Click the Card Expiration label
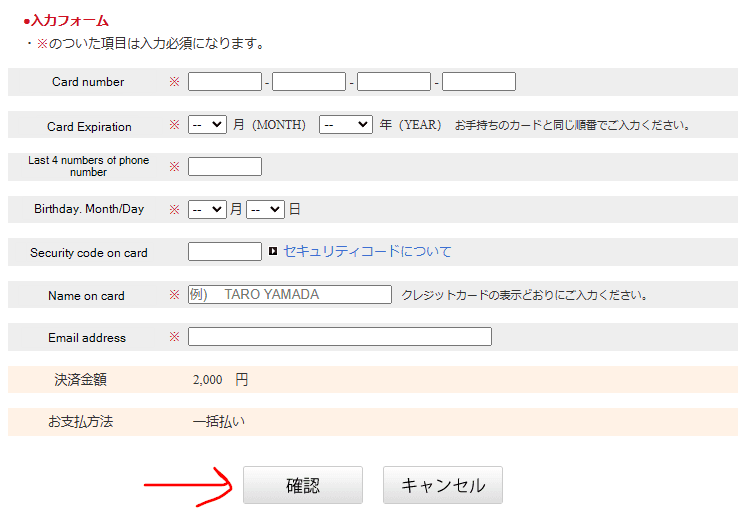The image size is (747, 517). (x=89, y=127)
